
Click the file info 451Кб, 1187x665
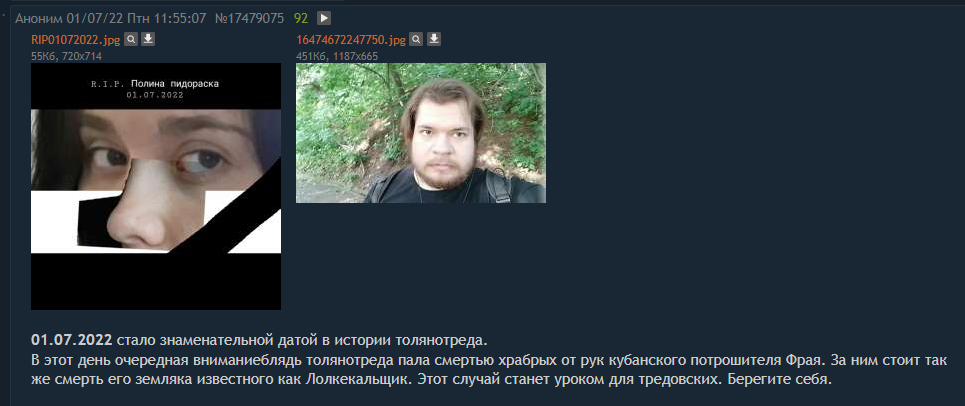coord(337,56)
